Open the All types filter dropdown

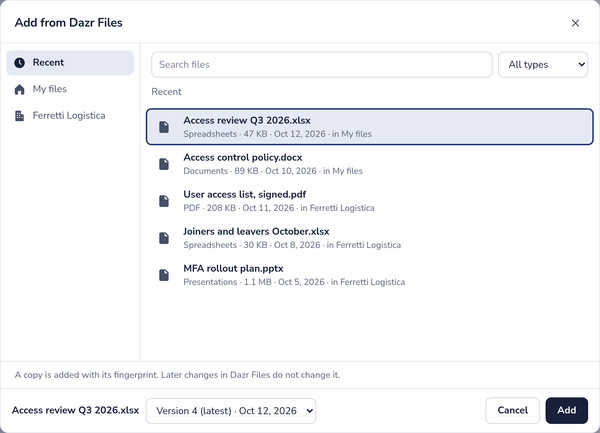pyautogui.click(x=543, y=65)
